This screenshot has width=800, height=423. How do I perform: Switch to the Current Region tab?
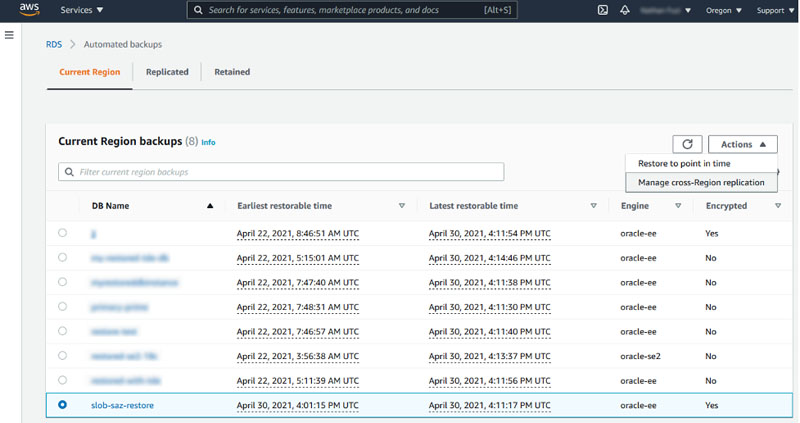tap(90, 72)
